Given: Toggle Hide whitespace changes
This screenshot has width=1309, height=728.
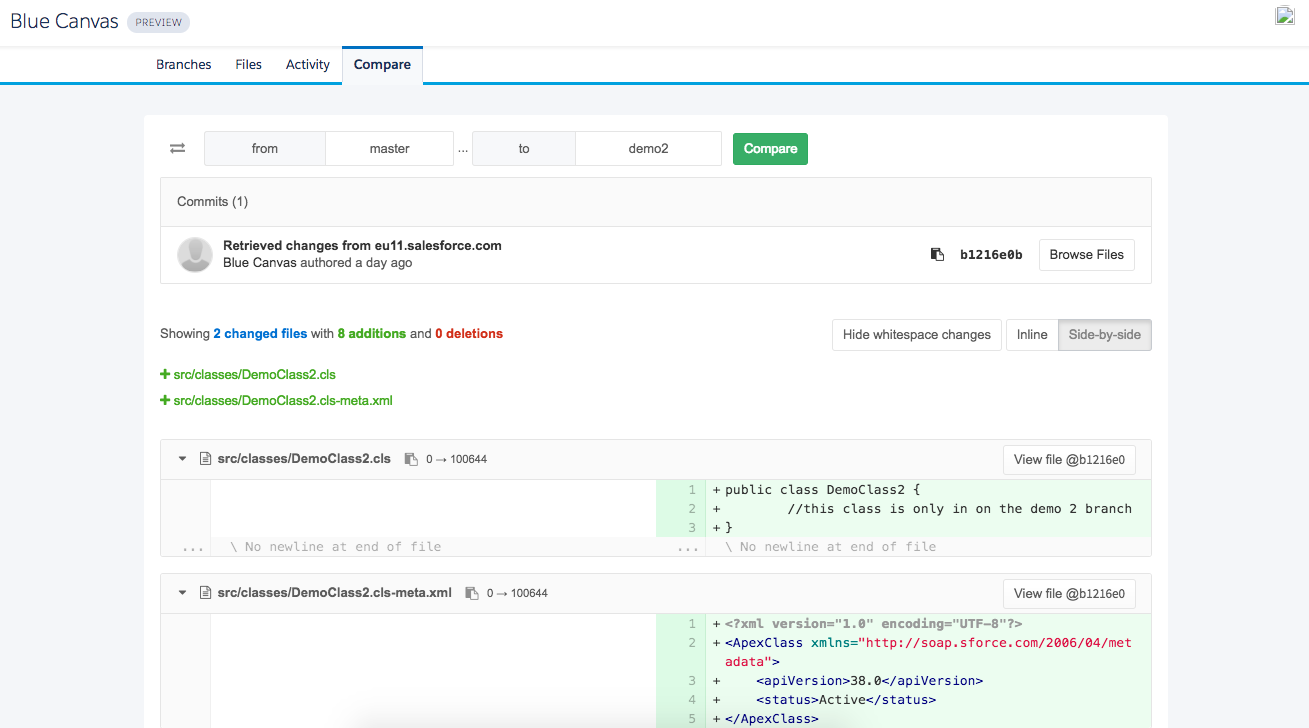Looking at the screenshot, I should click(x=917, y=335).
